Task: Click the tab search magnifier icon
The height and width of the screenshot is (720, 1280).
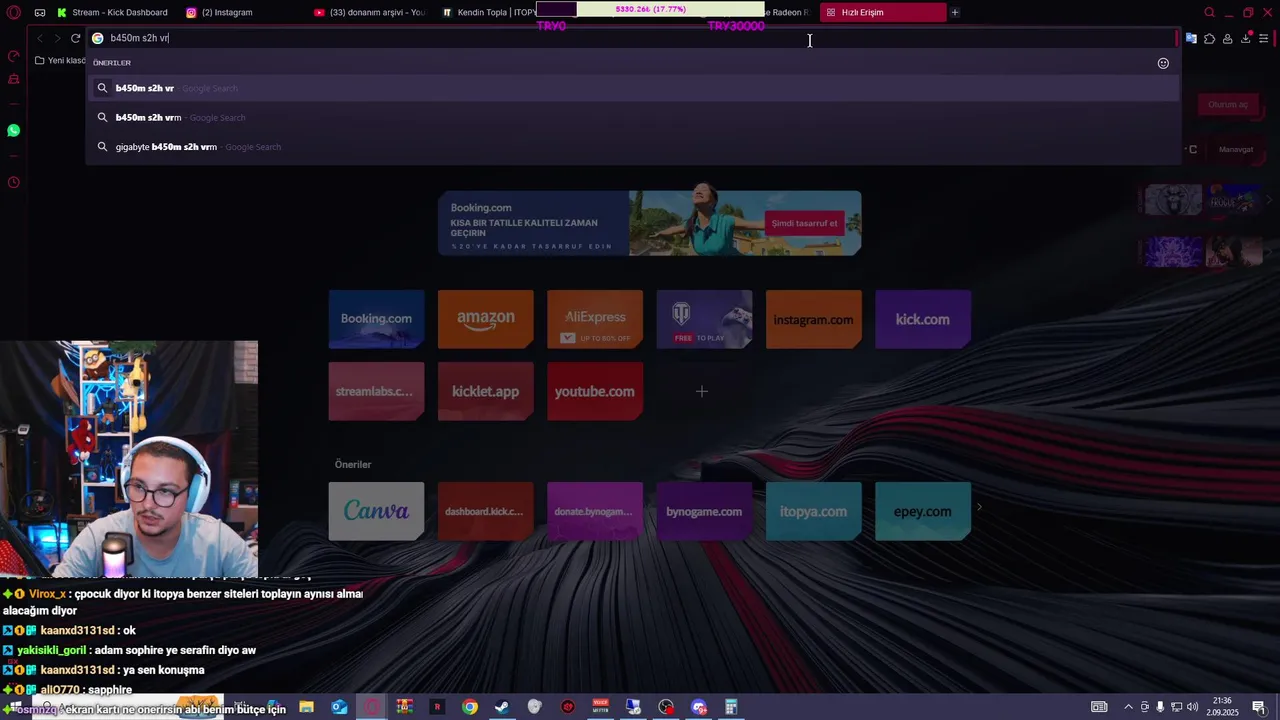Action: point(1209,13)
